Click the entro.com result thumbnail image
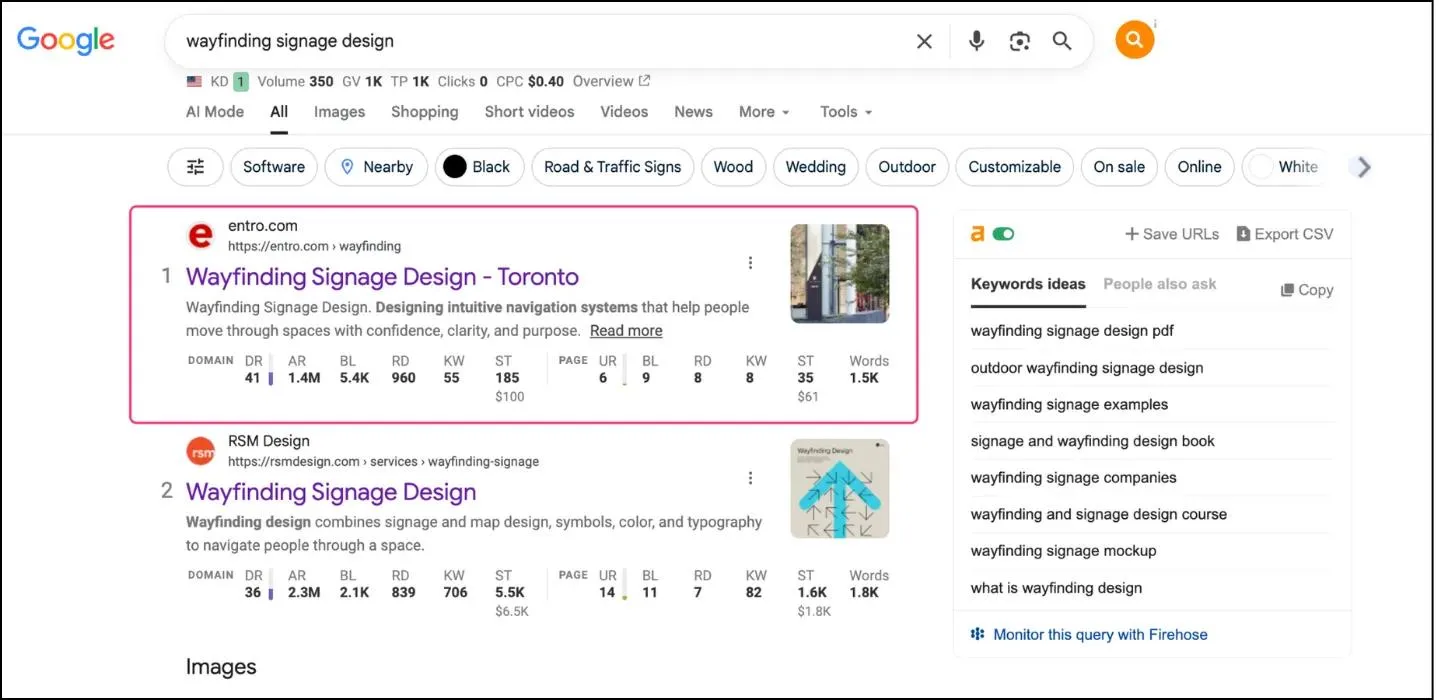The image size is (1439, 700). tap(839, 273)
